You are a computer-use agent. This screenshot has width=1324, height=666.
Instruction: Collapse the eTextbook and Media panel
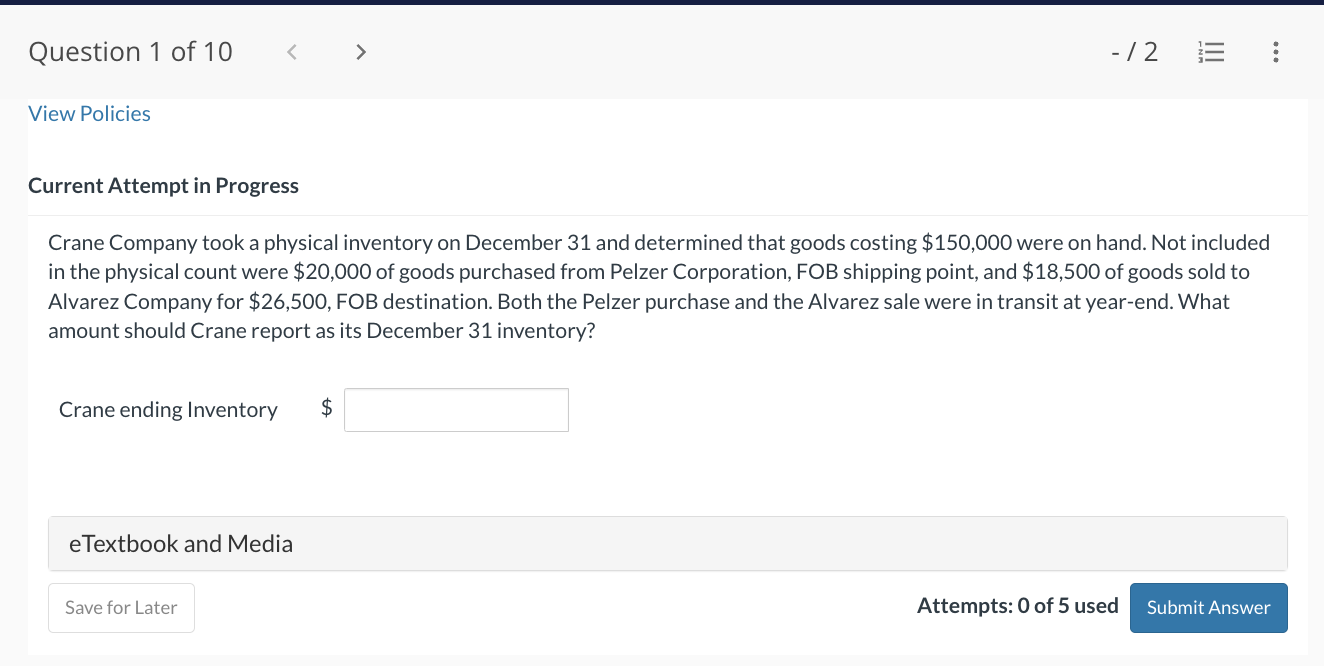tap(180, 543)
